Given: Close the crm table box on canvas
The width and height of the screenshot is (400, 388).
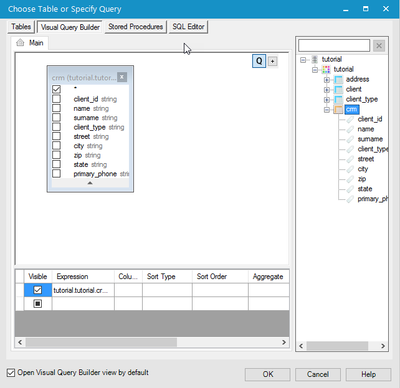Looking at the screenshot, I should (x=122, y=77).
